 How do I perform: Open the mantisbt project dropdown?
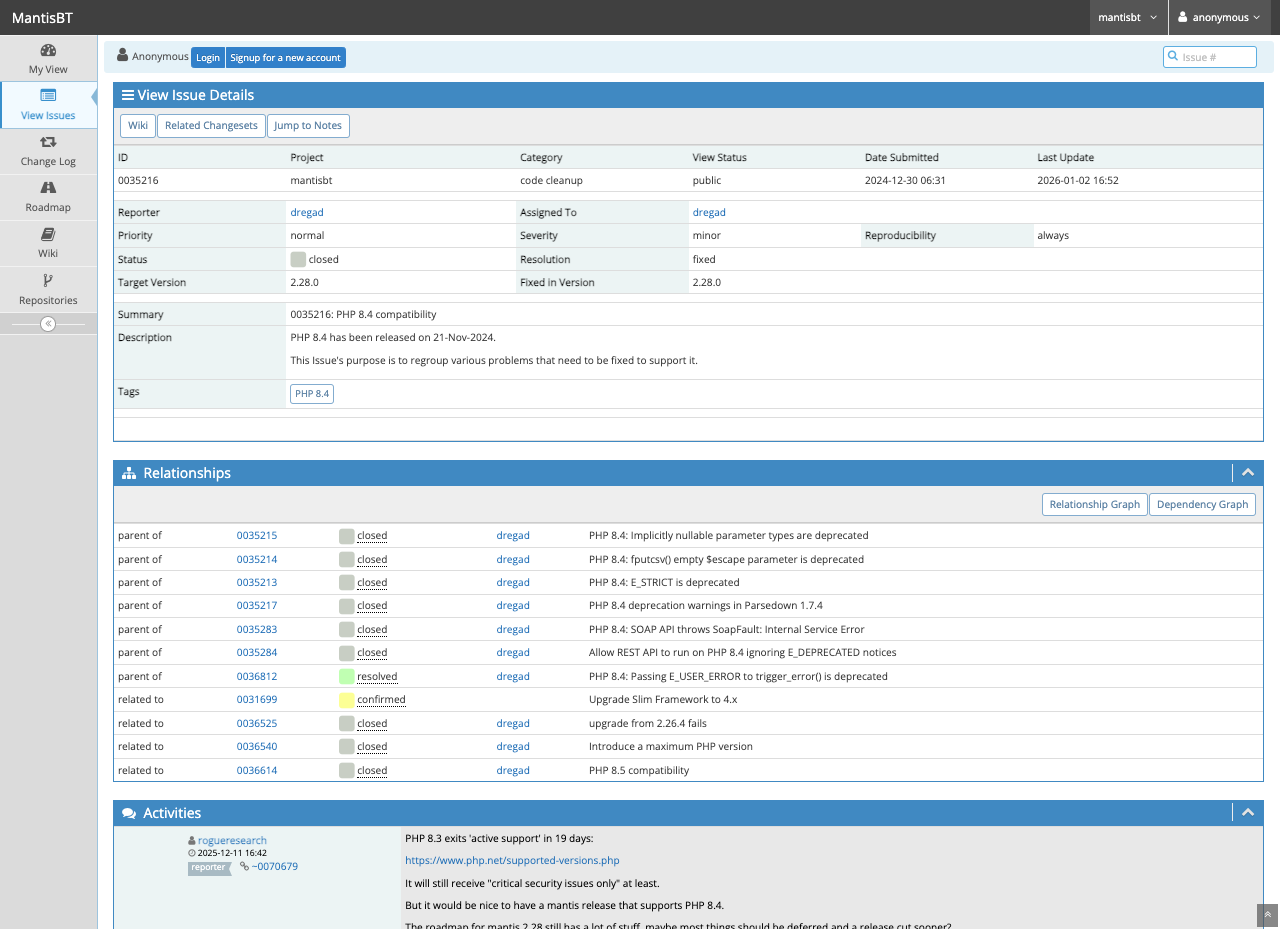tap(1129, 18)
